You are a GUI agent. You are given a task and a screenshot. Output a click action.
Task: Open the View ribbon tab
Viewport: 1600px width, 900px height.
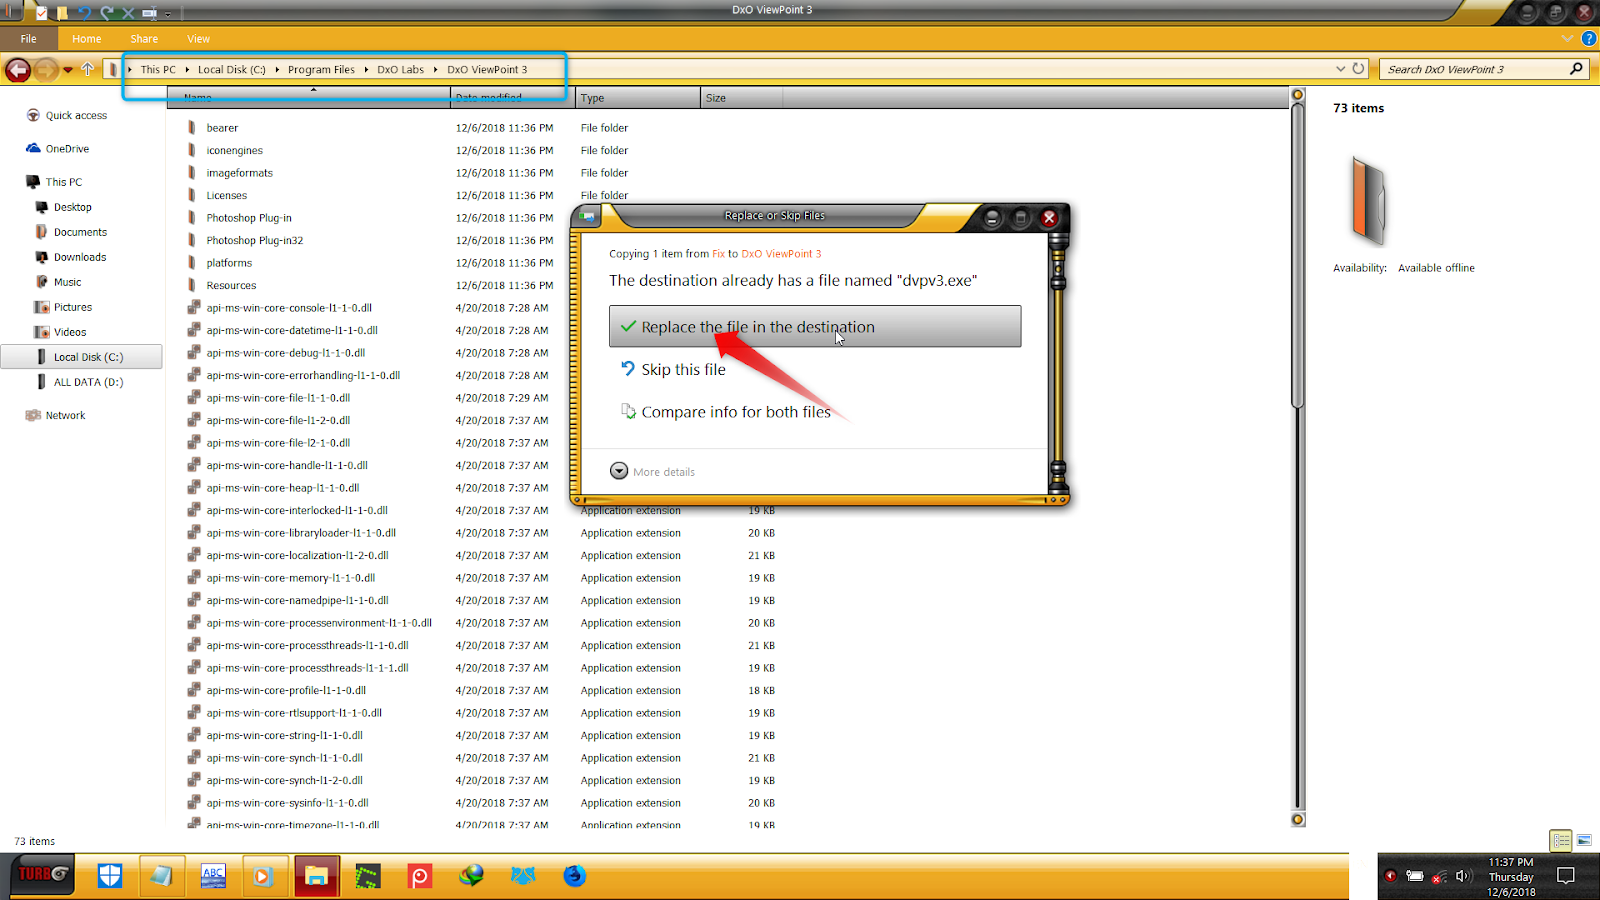click(198, 39)
